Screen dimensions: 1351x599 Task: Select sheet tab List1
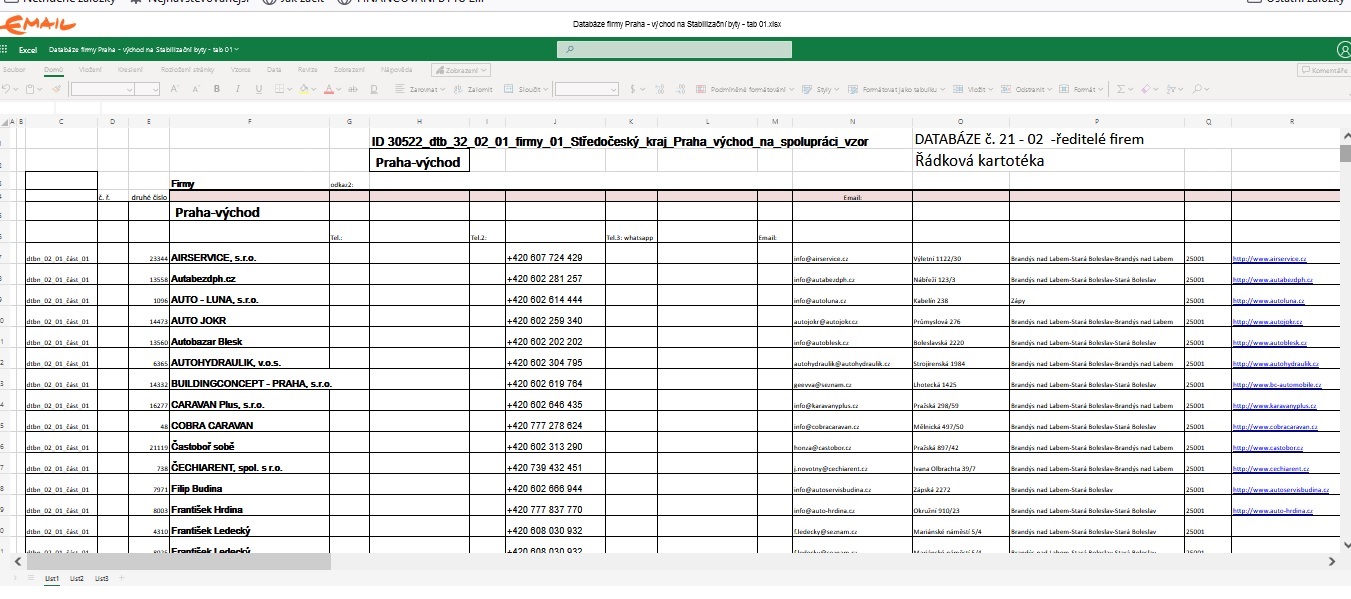52,579
